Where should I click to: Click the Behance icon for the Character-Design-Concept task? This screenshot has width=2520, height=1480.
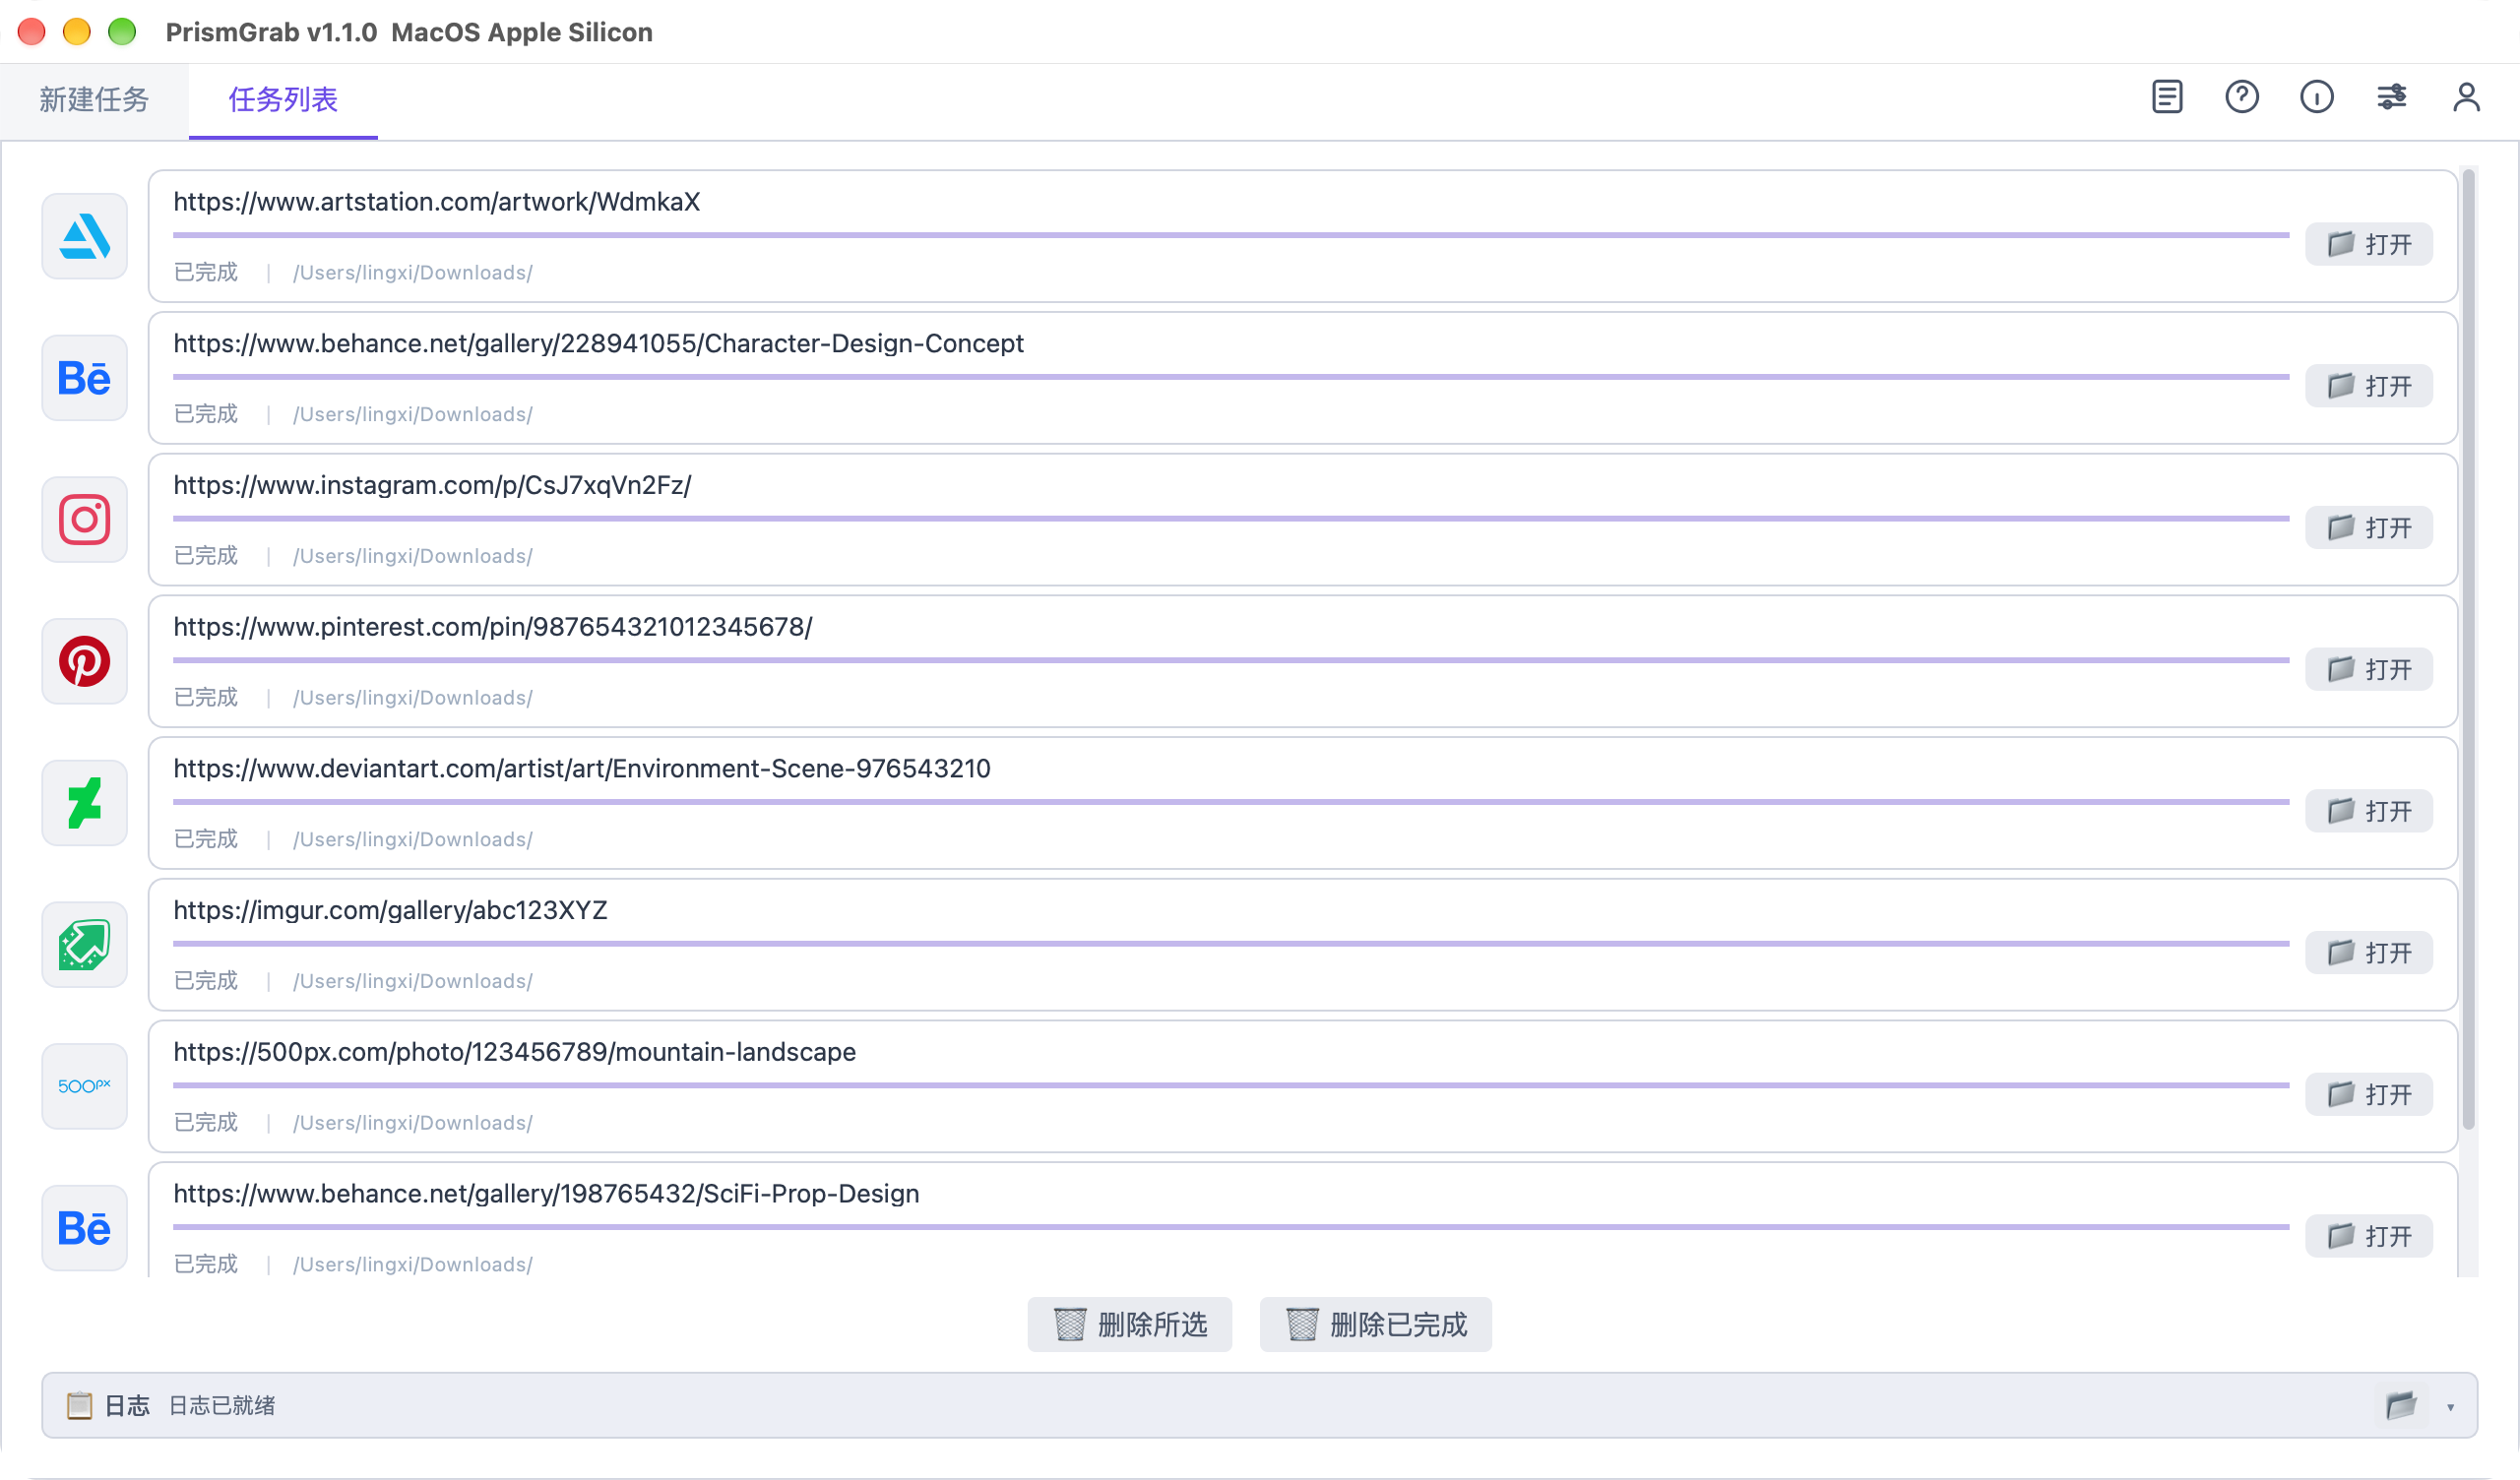pyautogui.click(x=84, y=378)
